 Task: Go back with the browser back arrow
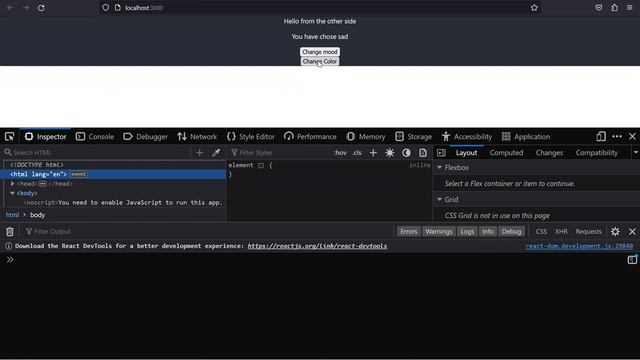point(10,8)
